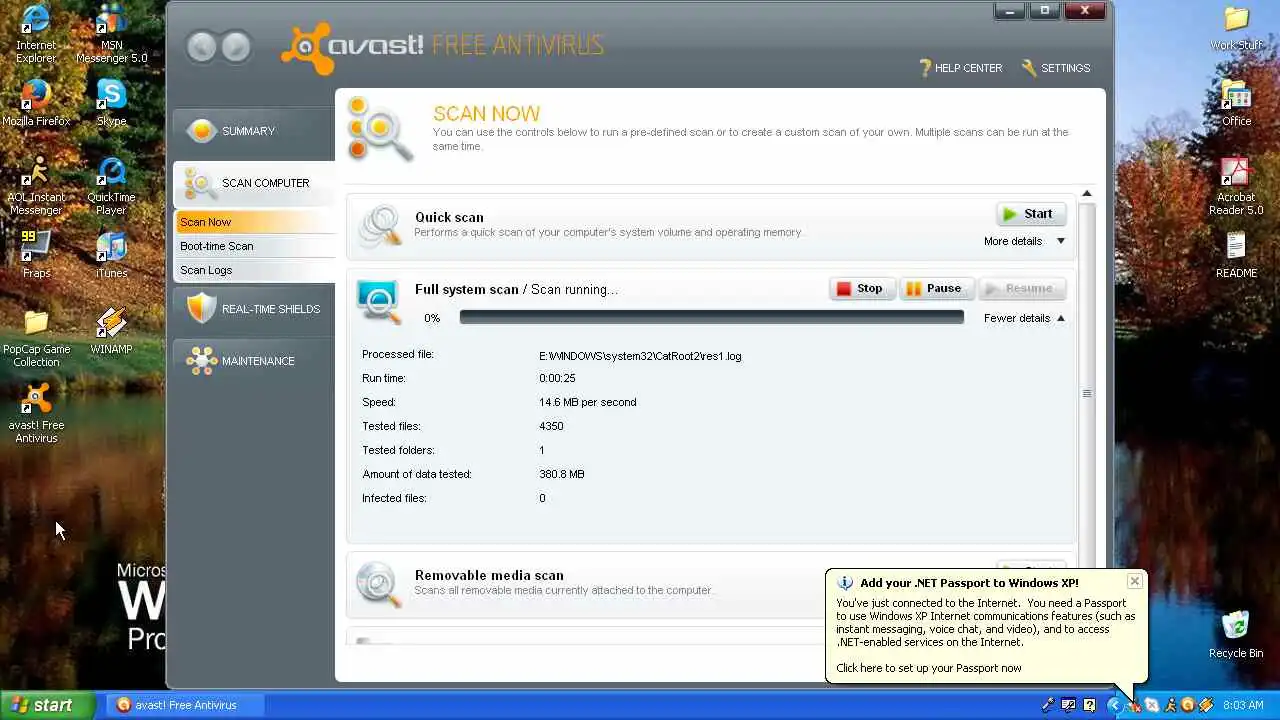Open Scan Logs
The height and width of the screenshot is (720, 1280).
255,270
